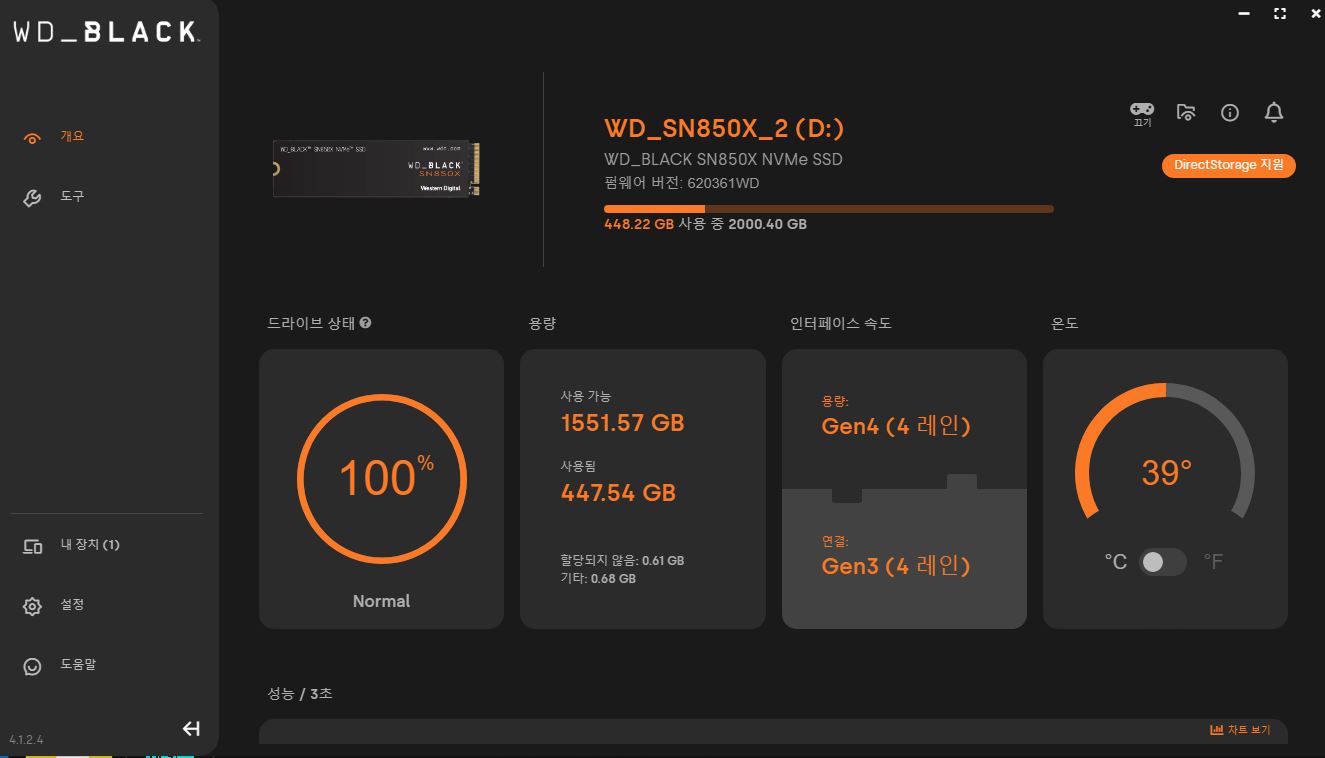Click WD_BLACK SN850X NVMe SSD model text
This screenshot has width=1325, height=758.
[723, 159]
